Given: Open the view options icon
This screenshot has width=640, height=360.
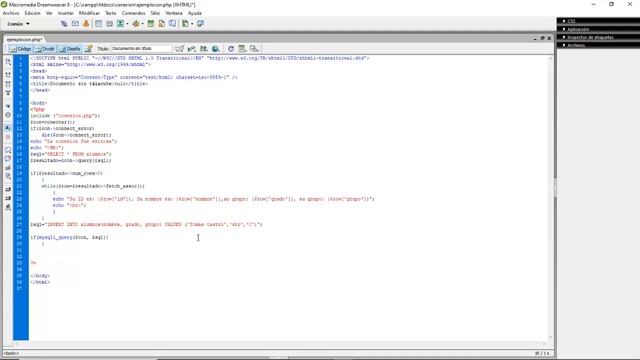Looking at the screenshot, I should [x=242, y=49].
